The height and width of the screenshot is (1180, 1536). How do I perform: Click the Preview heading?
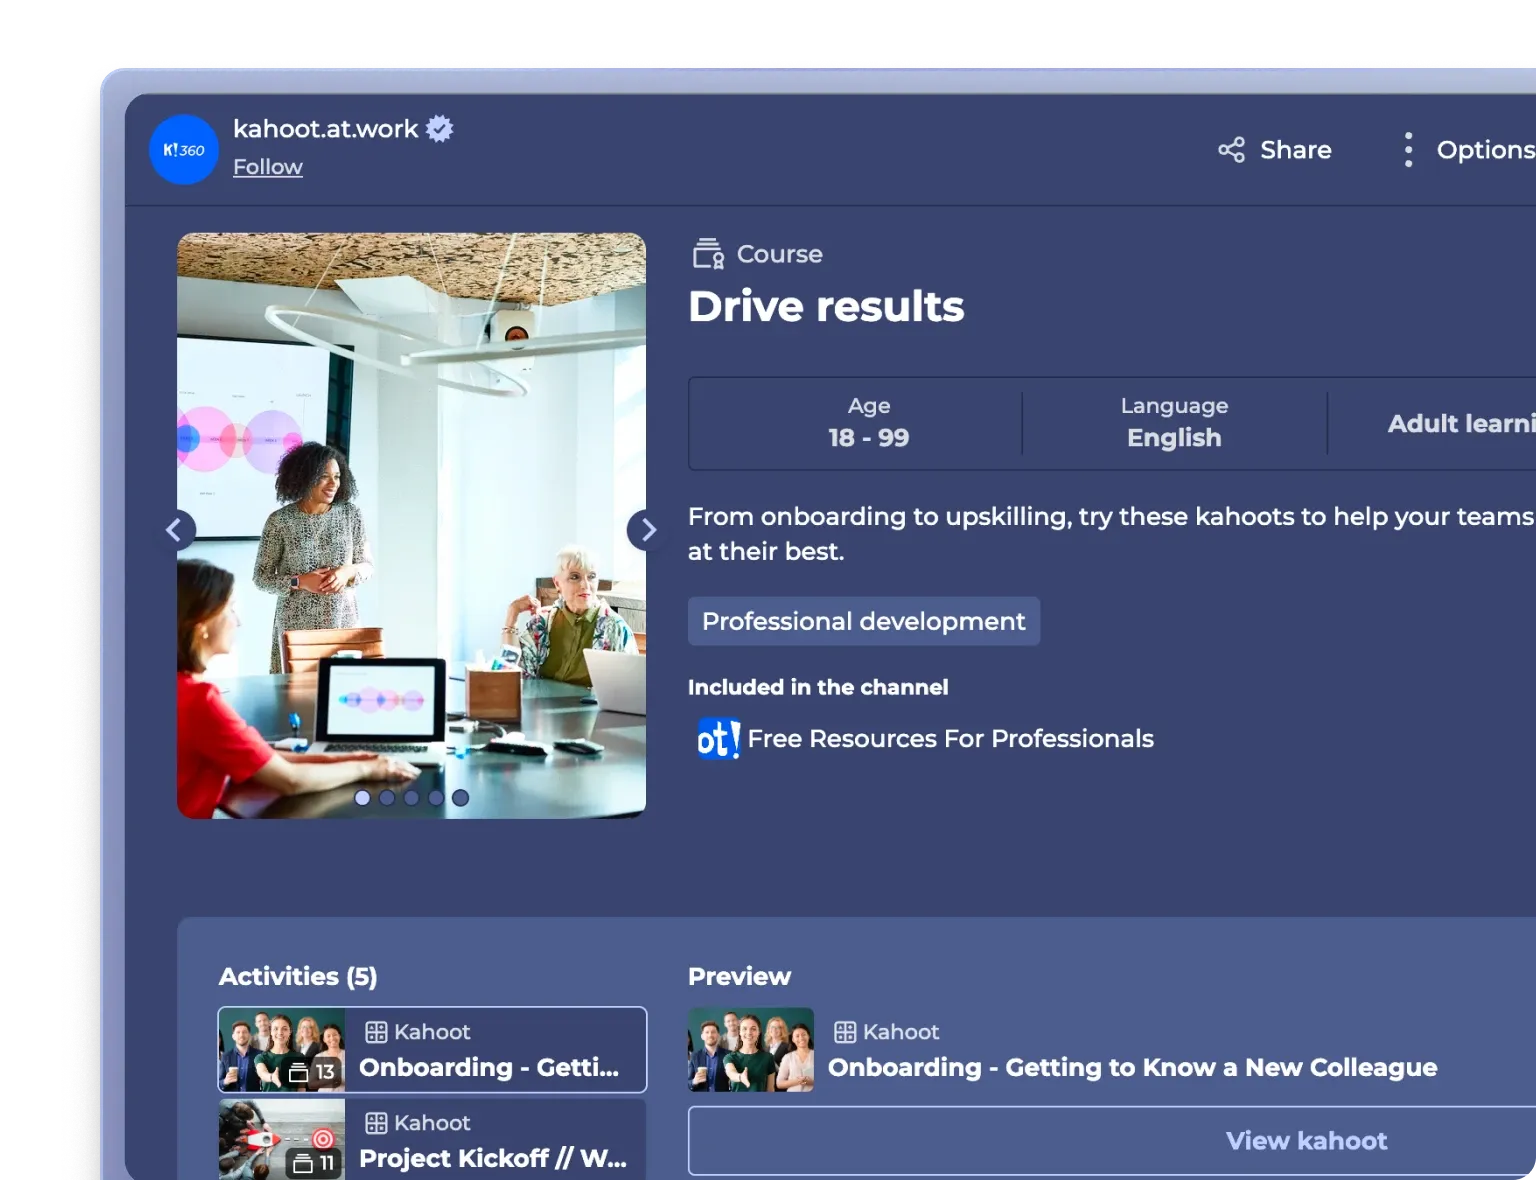[x=739, y=976]
